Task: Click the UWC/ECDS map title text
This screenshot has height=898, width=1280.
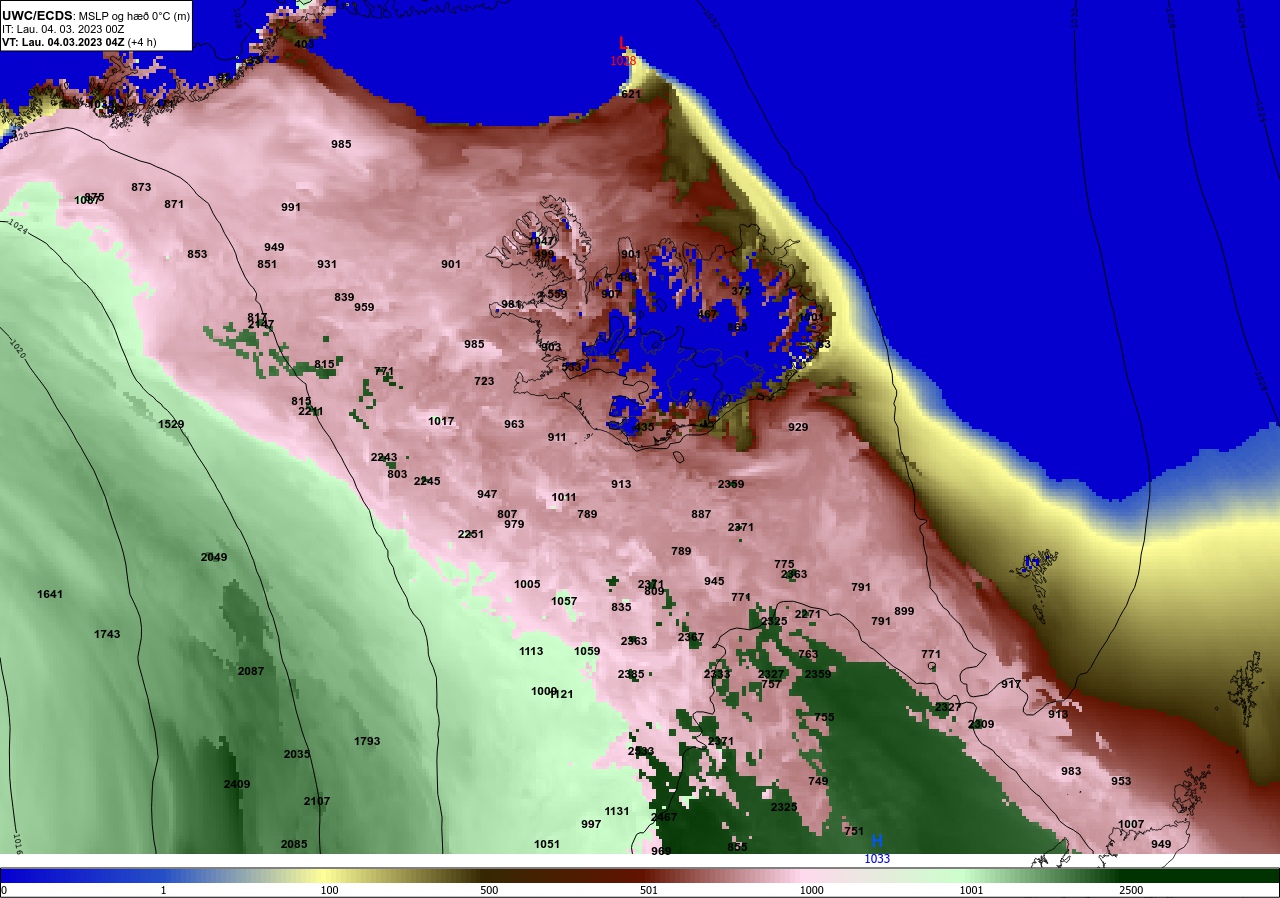Action: [96, 16]
